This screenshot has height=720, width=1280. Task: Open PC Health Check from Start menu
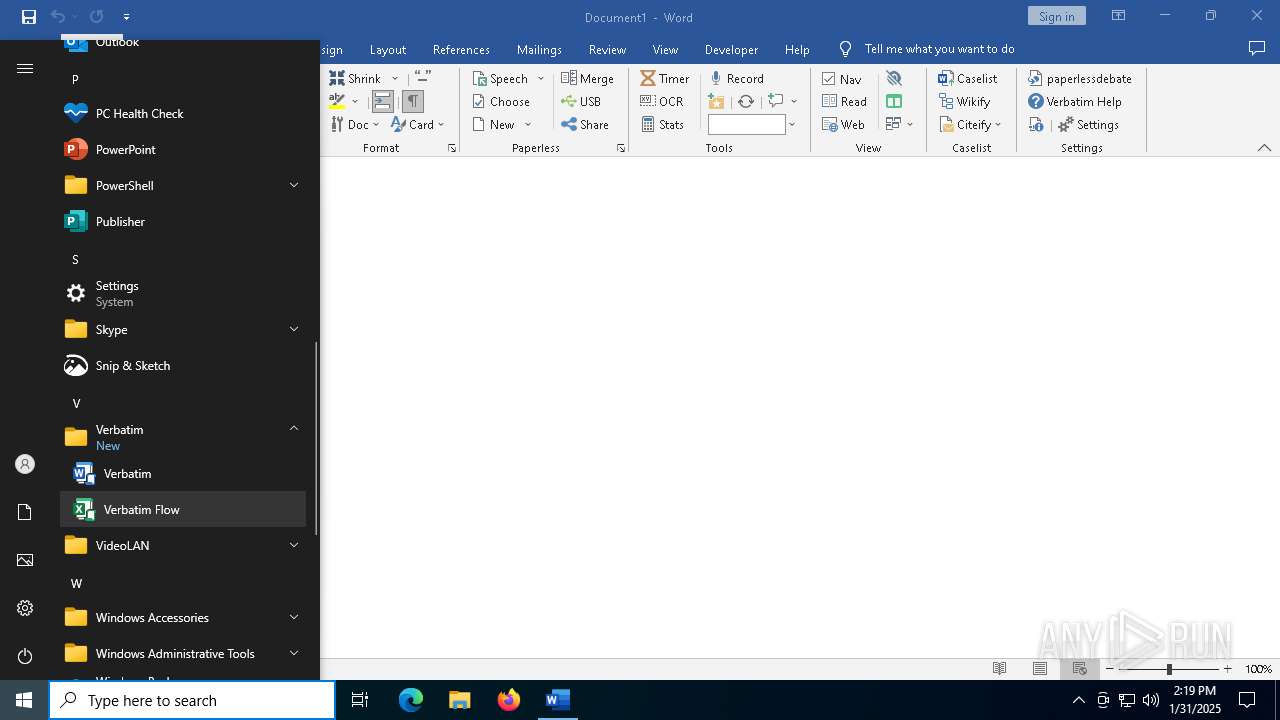(182, 113)
